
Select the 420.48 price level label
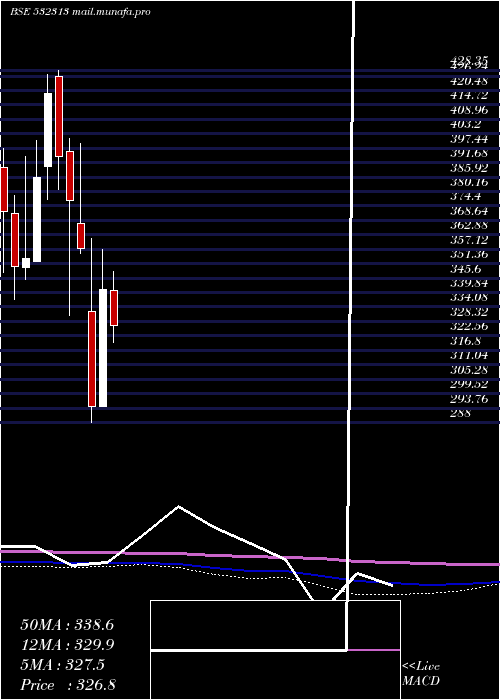pyautogui.click(x=469, y=81)
